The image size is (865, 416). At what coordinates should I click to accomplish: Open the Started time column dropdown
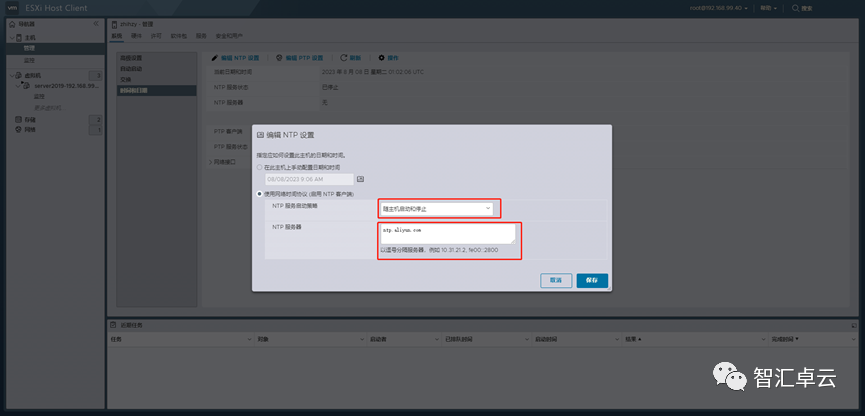tap(617, 339)
